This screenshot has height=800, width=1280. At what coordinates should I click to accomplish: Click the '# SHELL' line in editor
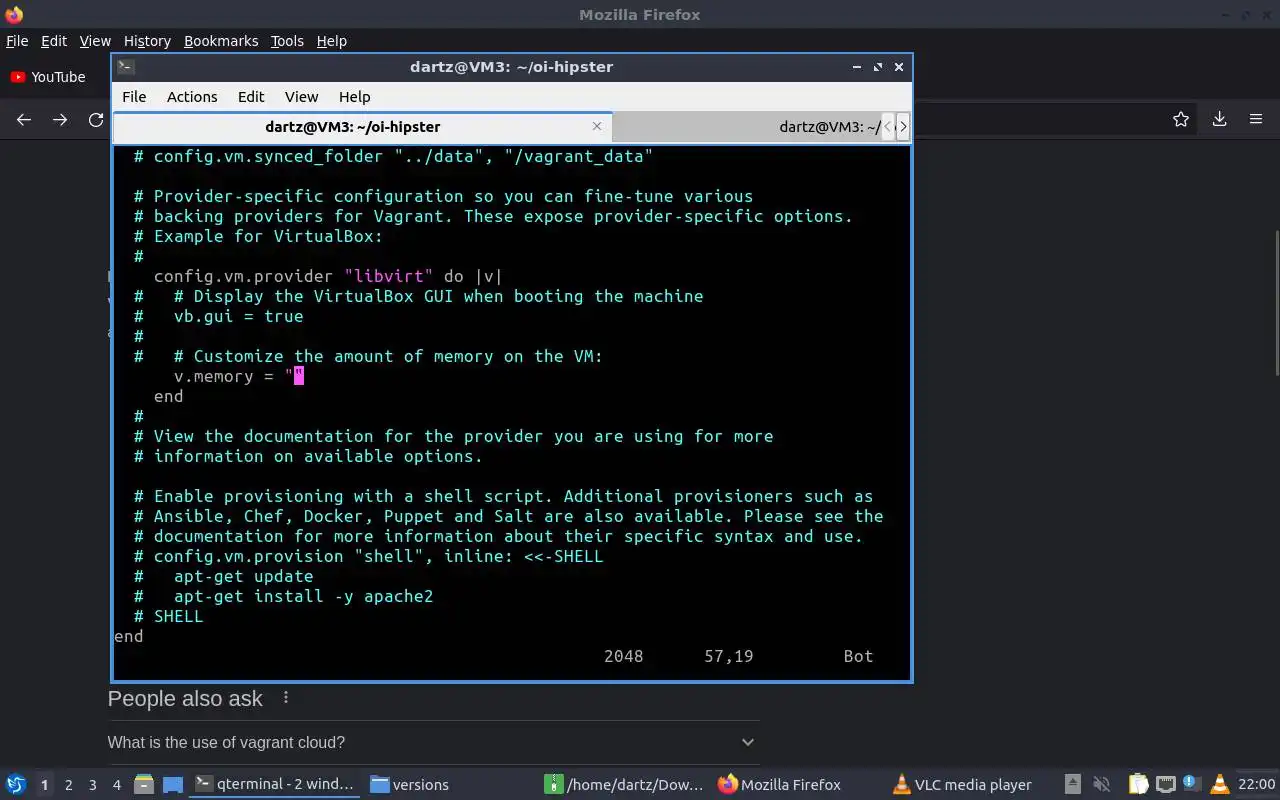[x=168, y=616]
